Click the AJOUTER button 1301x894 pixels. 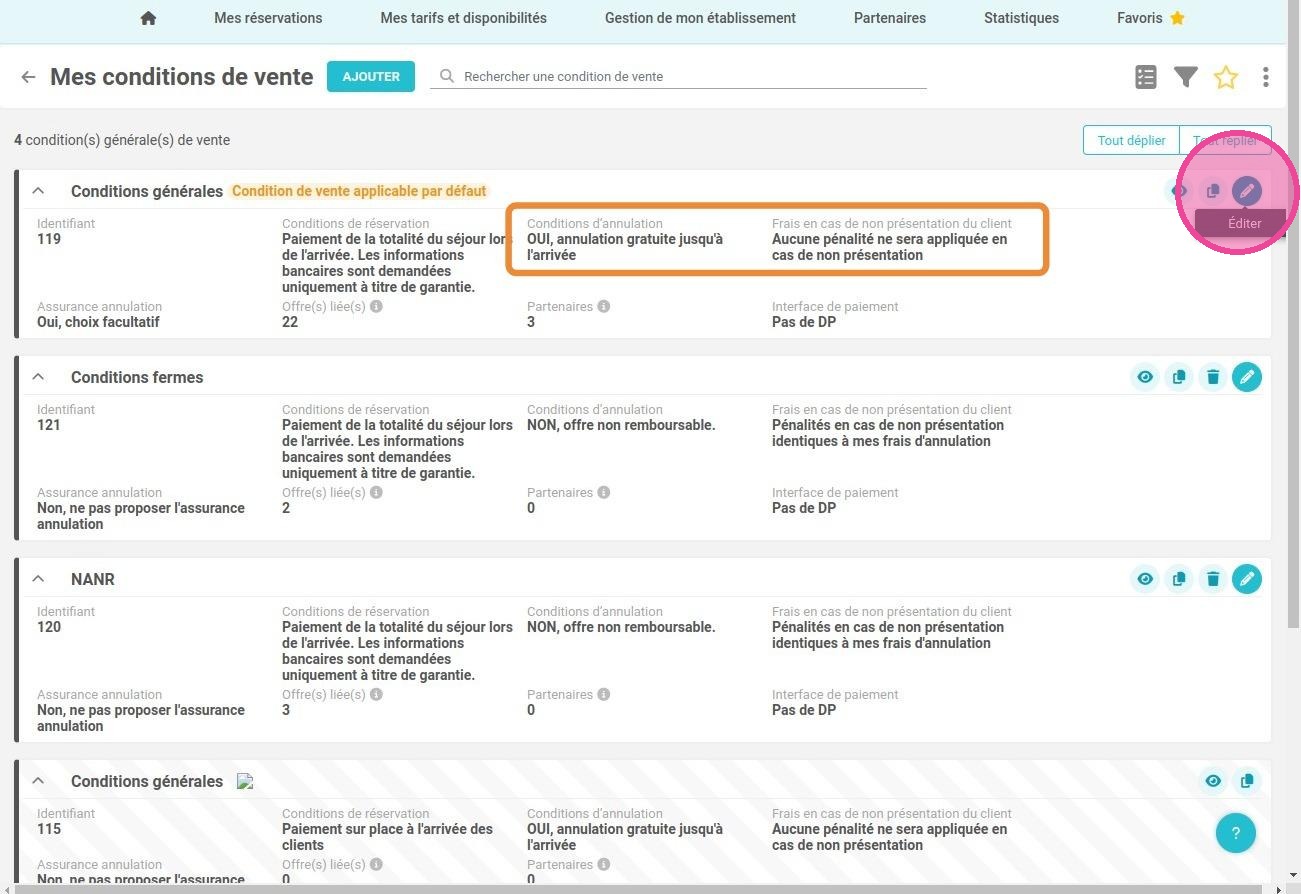tap(371, 76)
